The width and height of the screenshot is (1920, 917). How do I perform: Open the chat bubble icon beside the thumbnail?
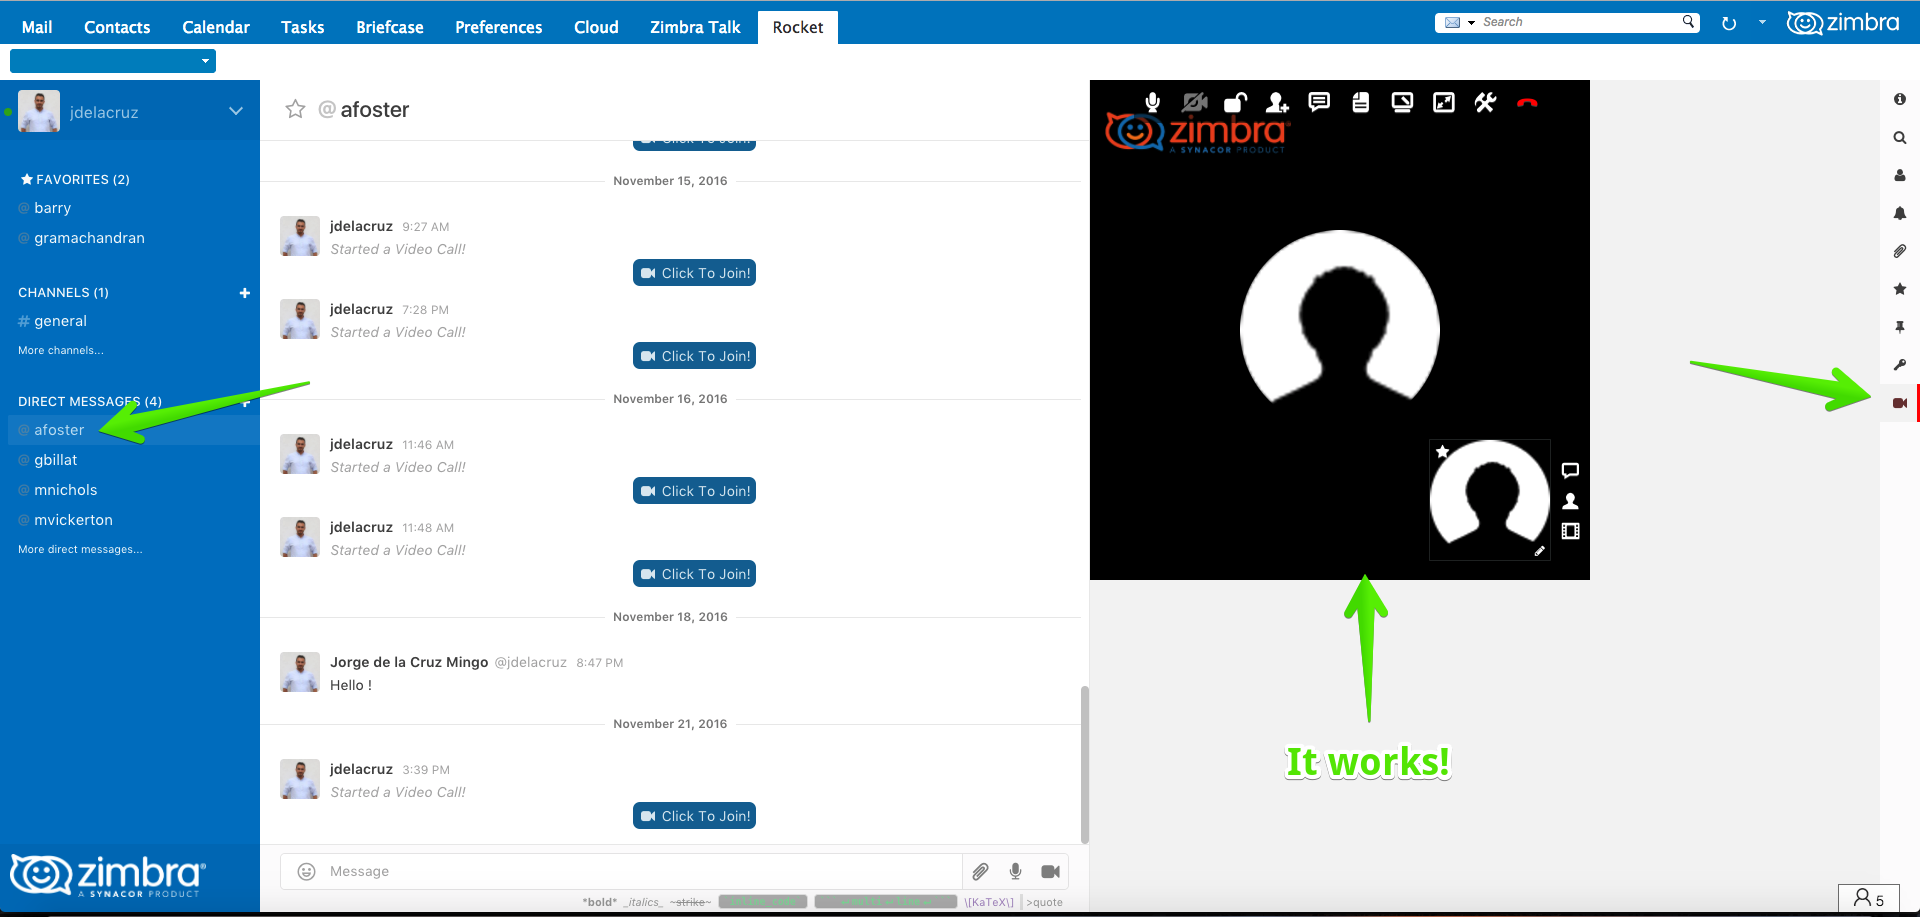[x=1570, y=470]
